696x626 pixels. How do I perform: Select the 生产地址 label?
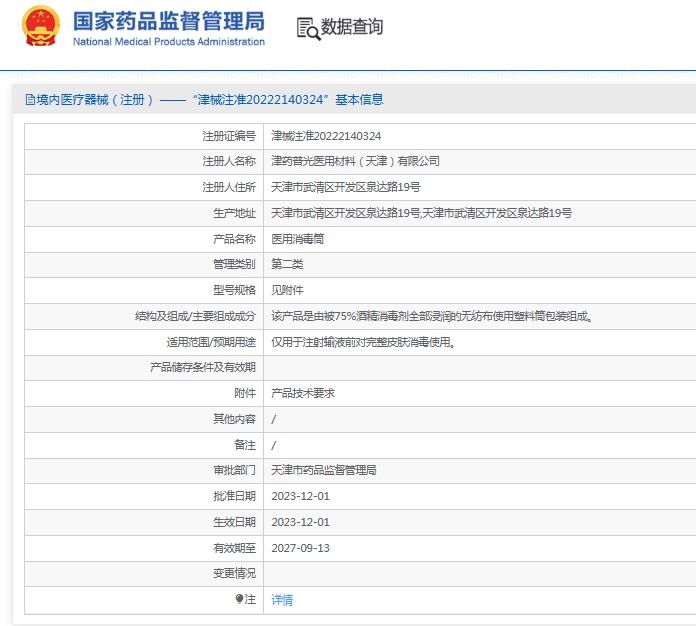pos(234,213)
